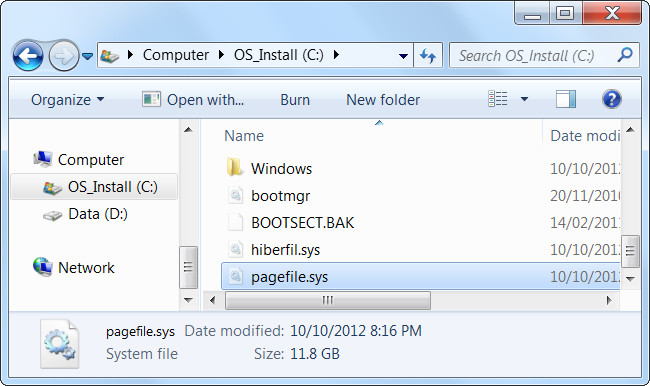Click the bootmgr file icon
Screen dimensions: 650x386
[235, 195]
